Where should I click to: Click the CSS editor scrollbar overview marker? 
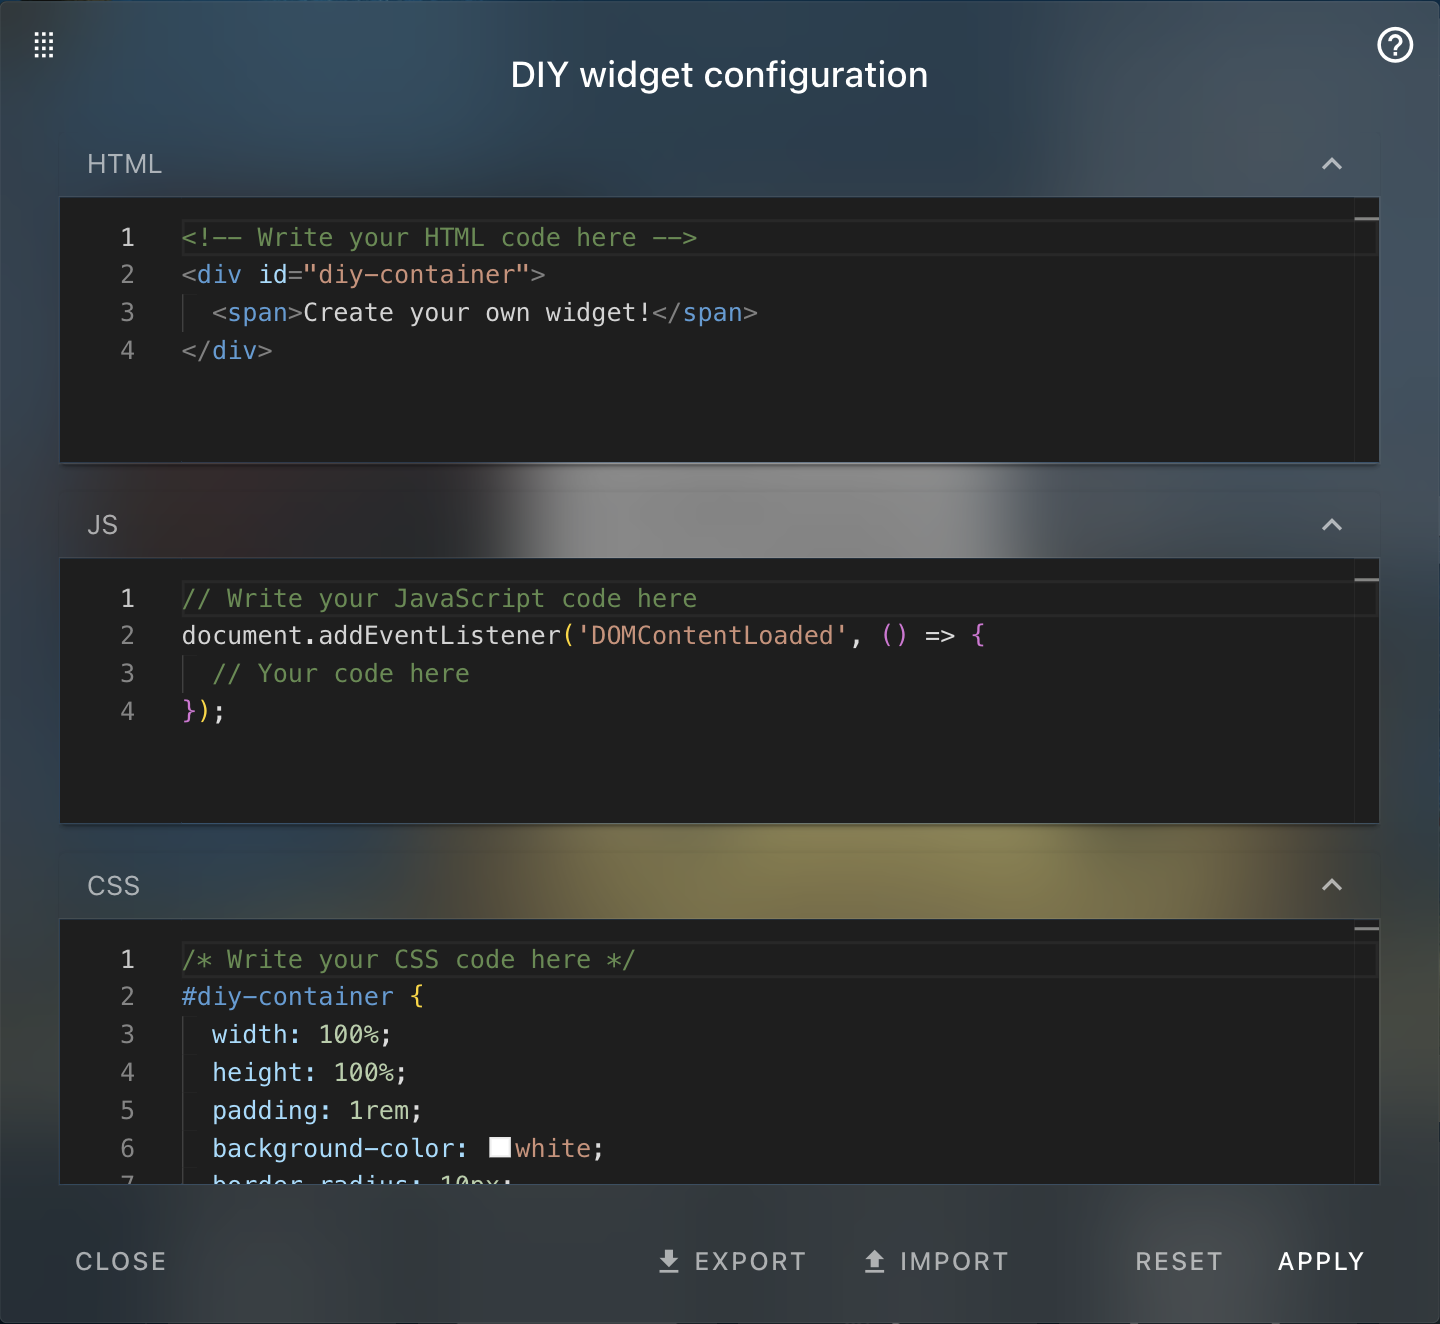click(x=1366, y=929)
